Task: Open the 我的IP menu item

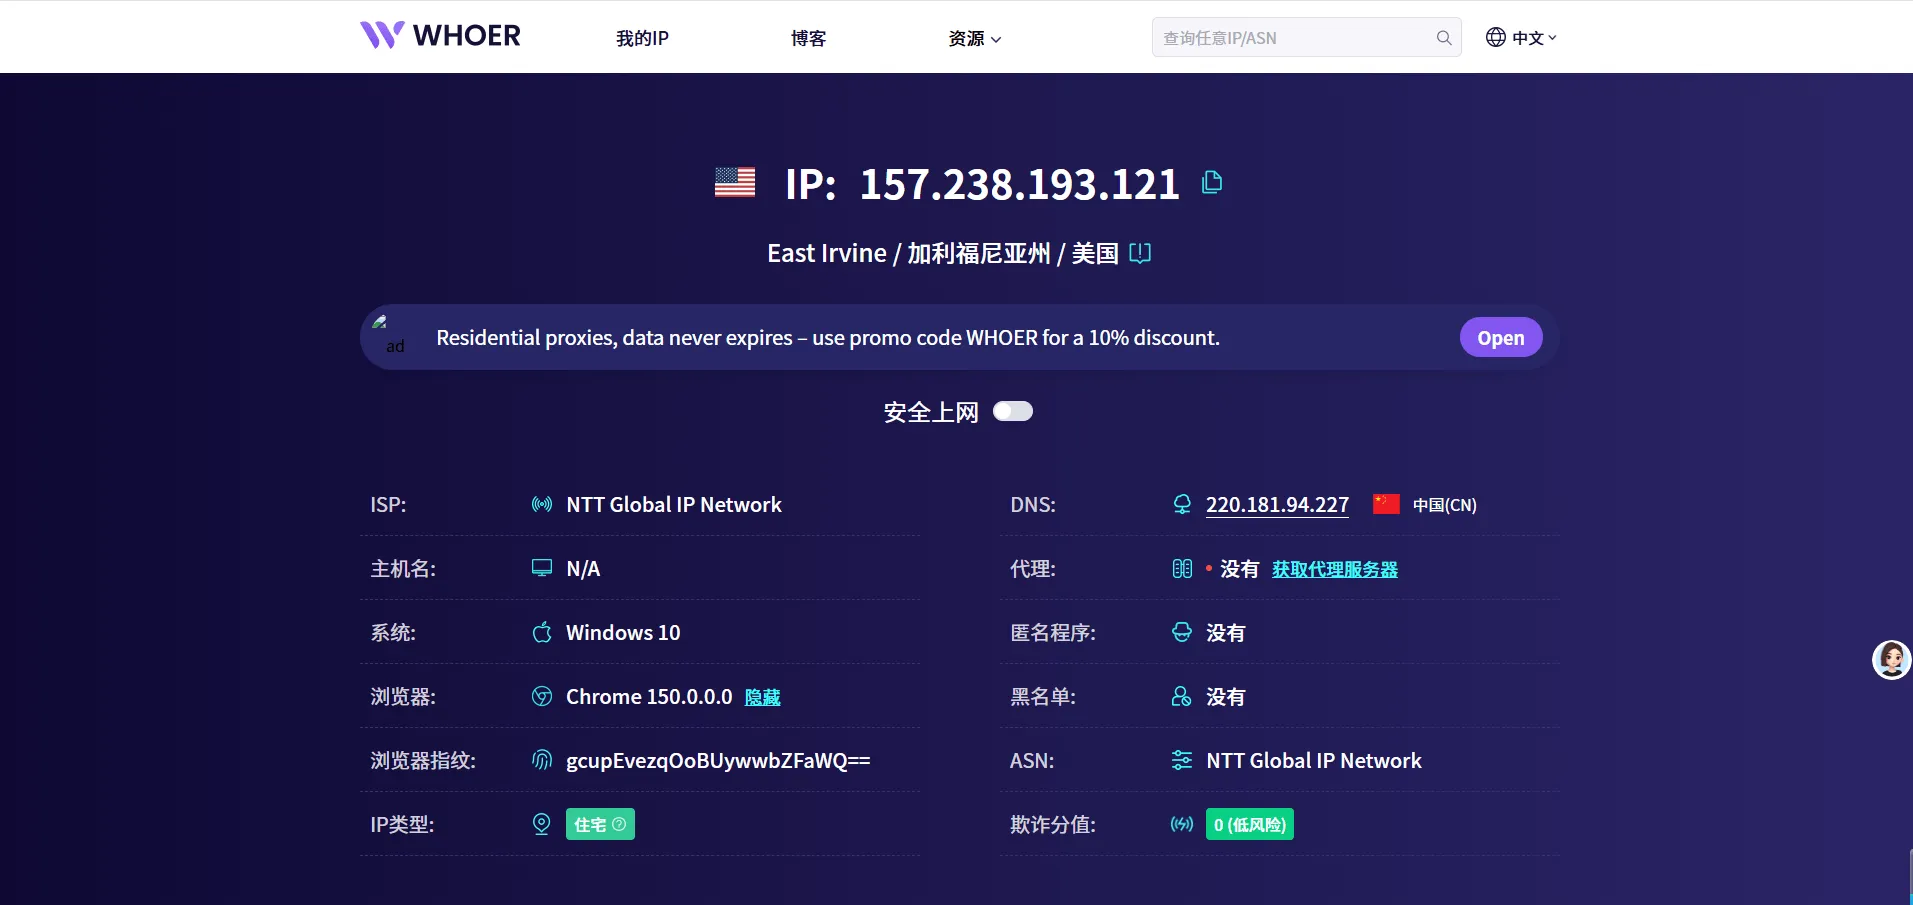Action: pos(642,38)
